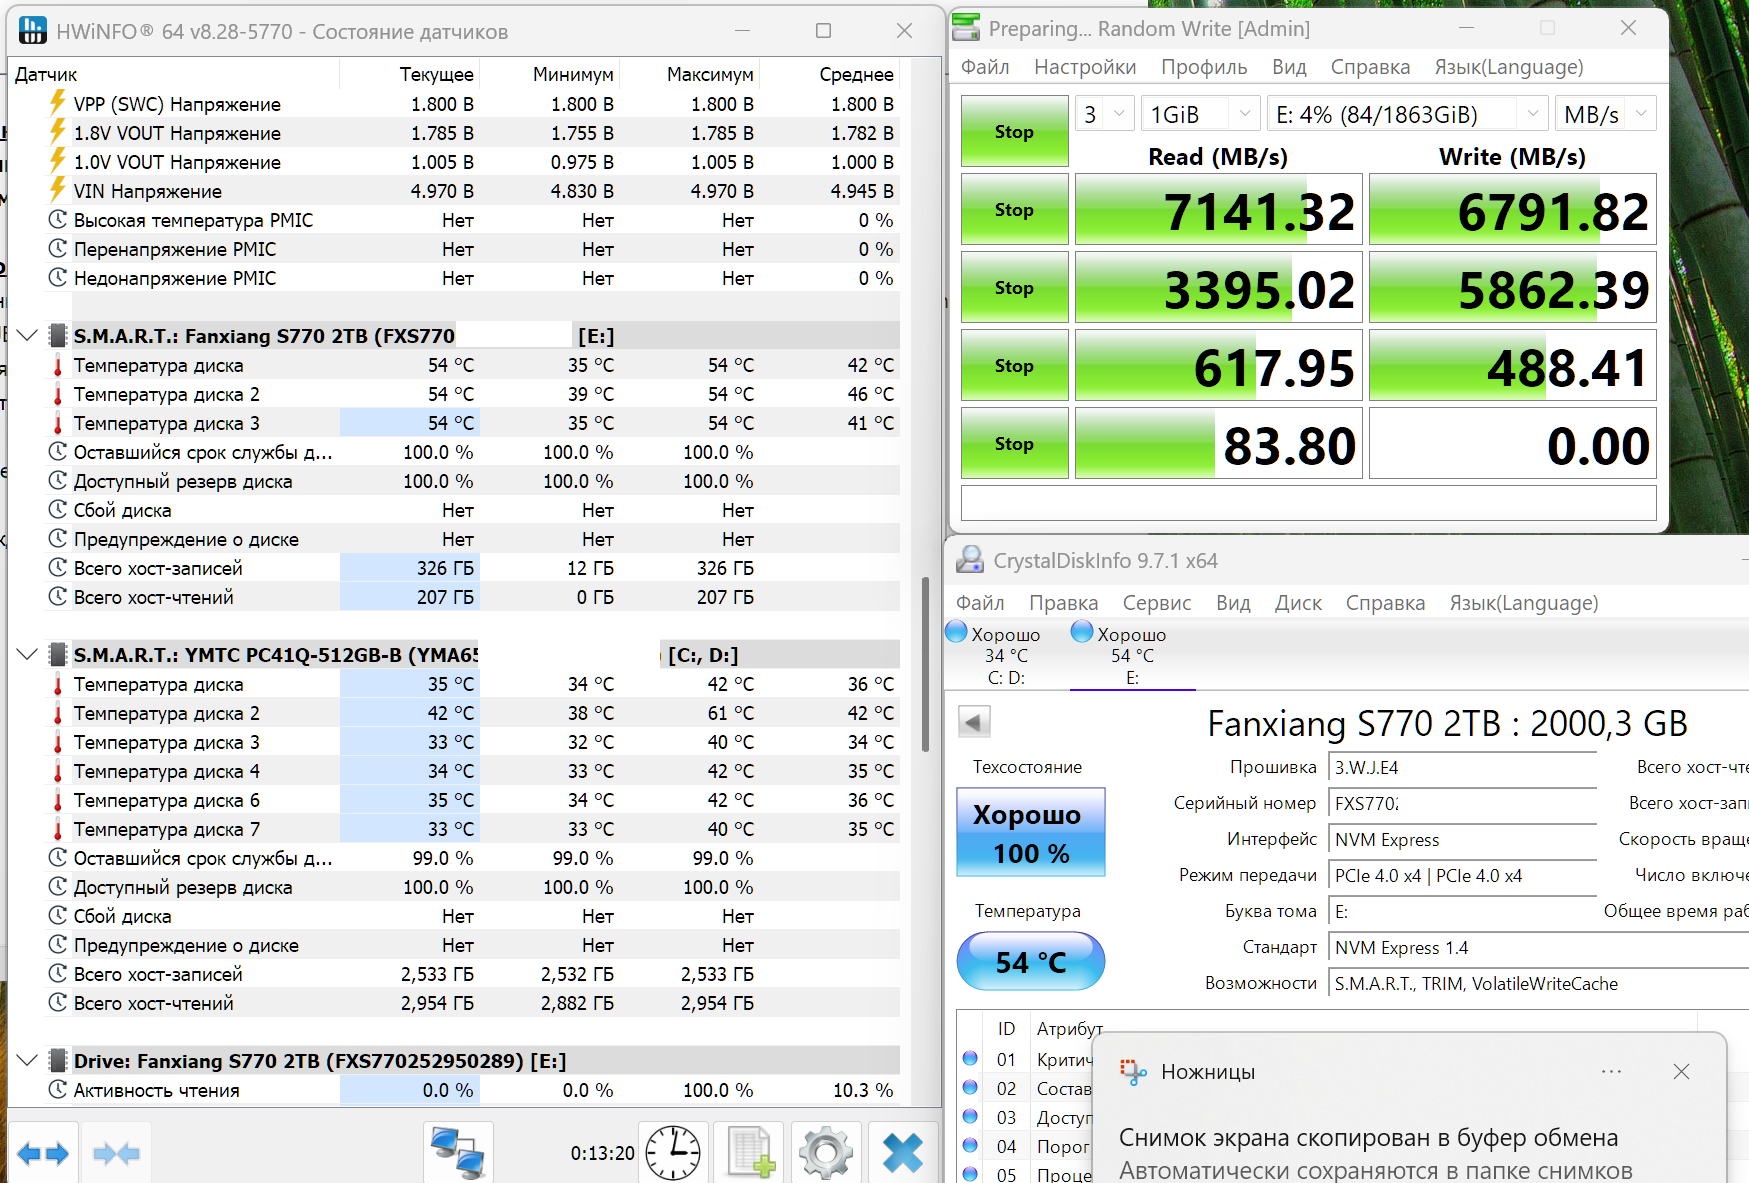Viewport: 1749px width, 1183px height.
Task: Collapse the Drive Fanxiang S770 section
Action: point(28,1061)
